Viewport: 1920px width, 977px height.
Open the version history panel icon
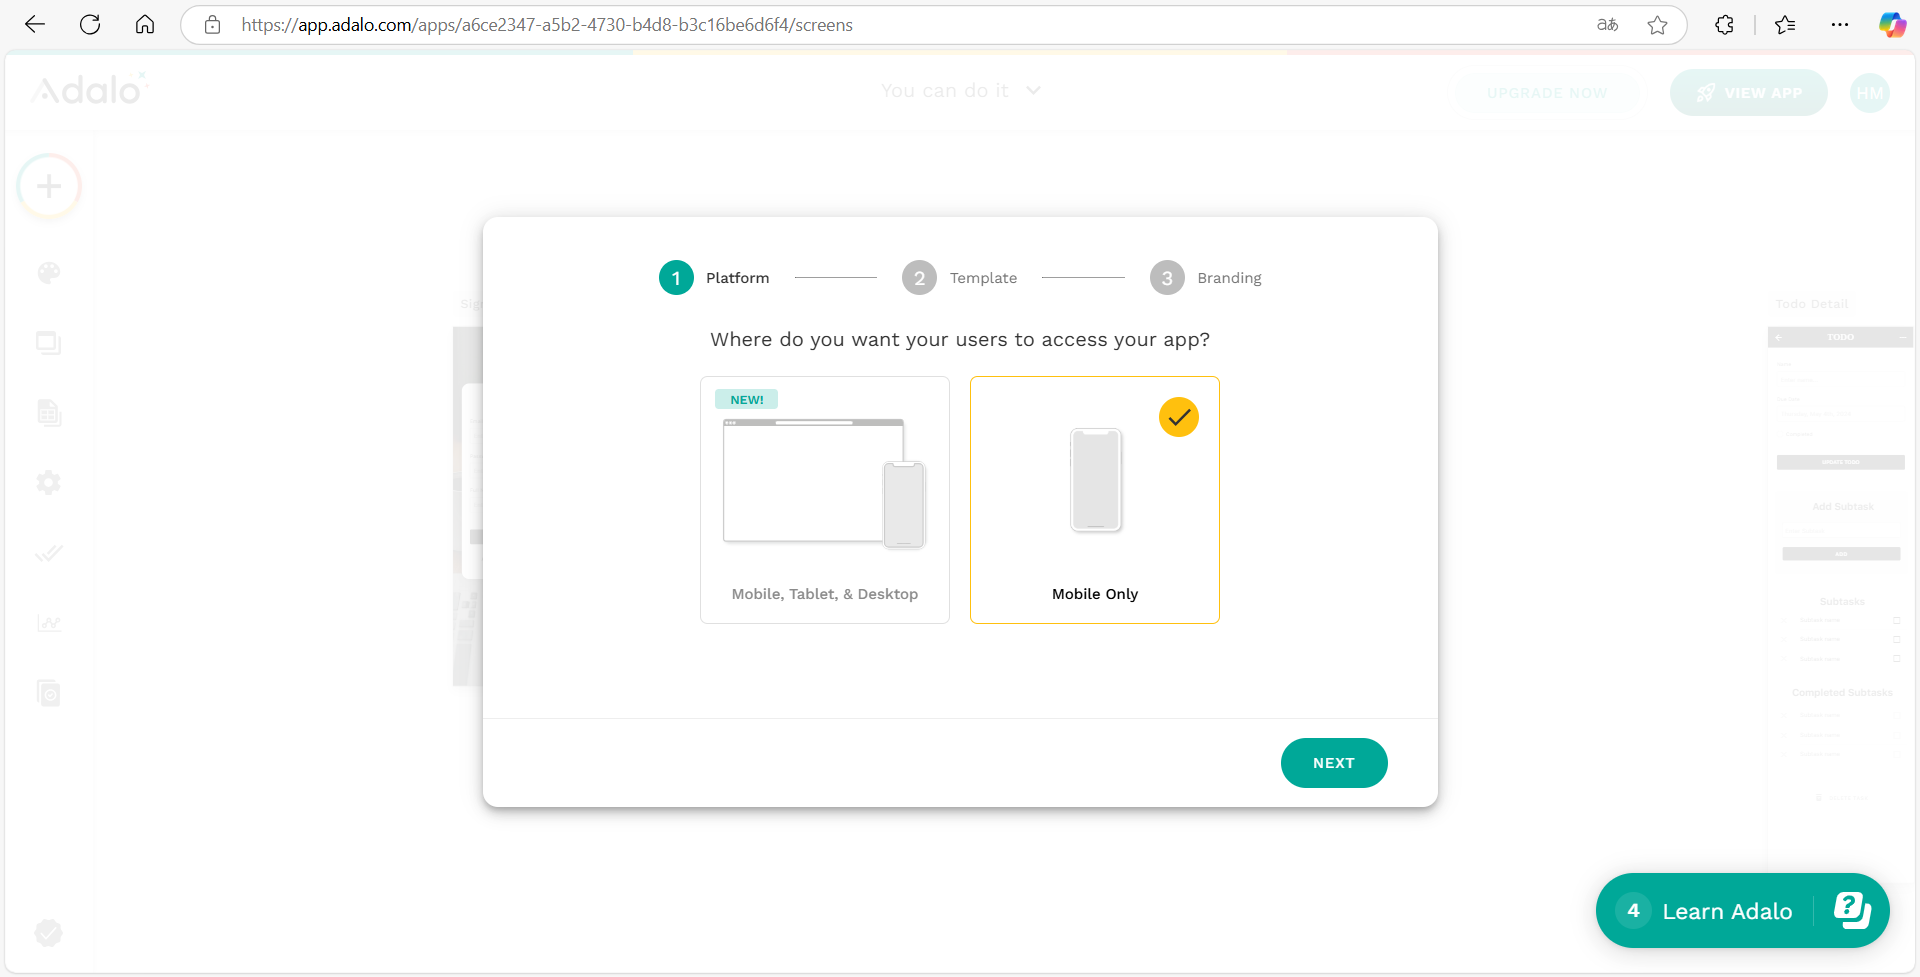[x=49, y=693]
